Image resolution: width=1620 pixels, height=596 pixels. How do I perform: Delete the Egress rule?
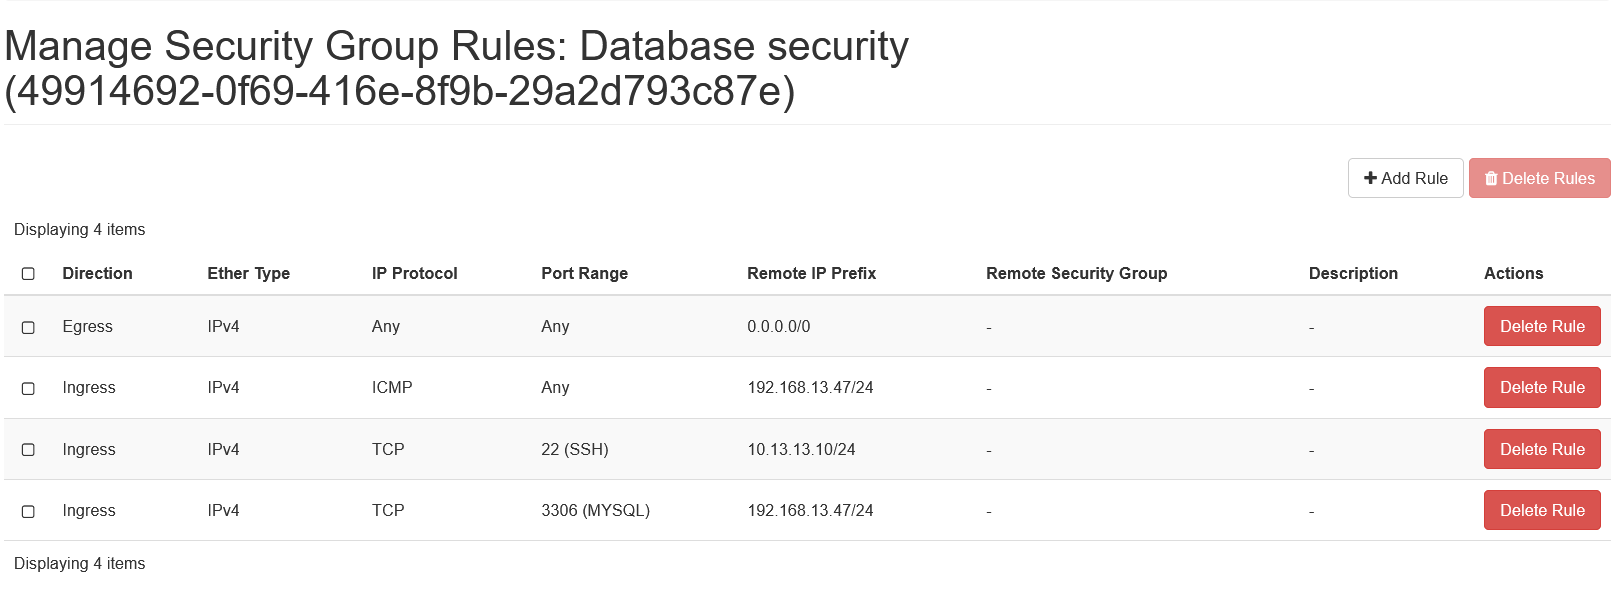click(1541, 326)
